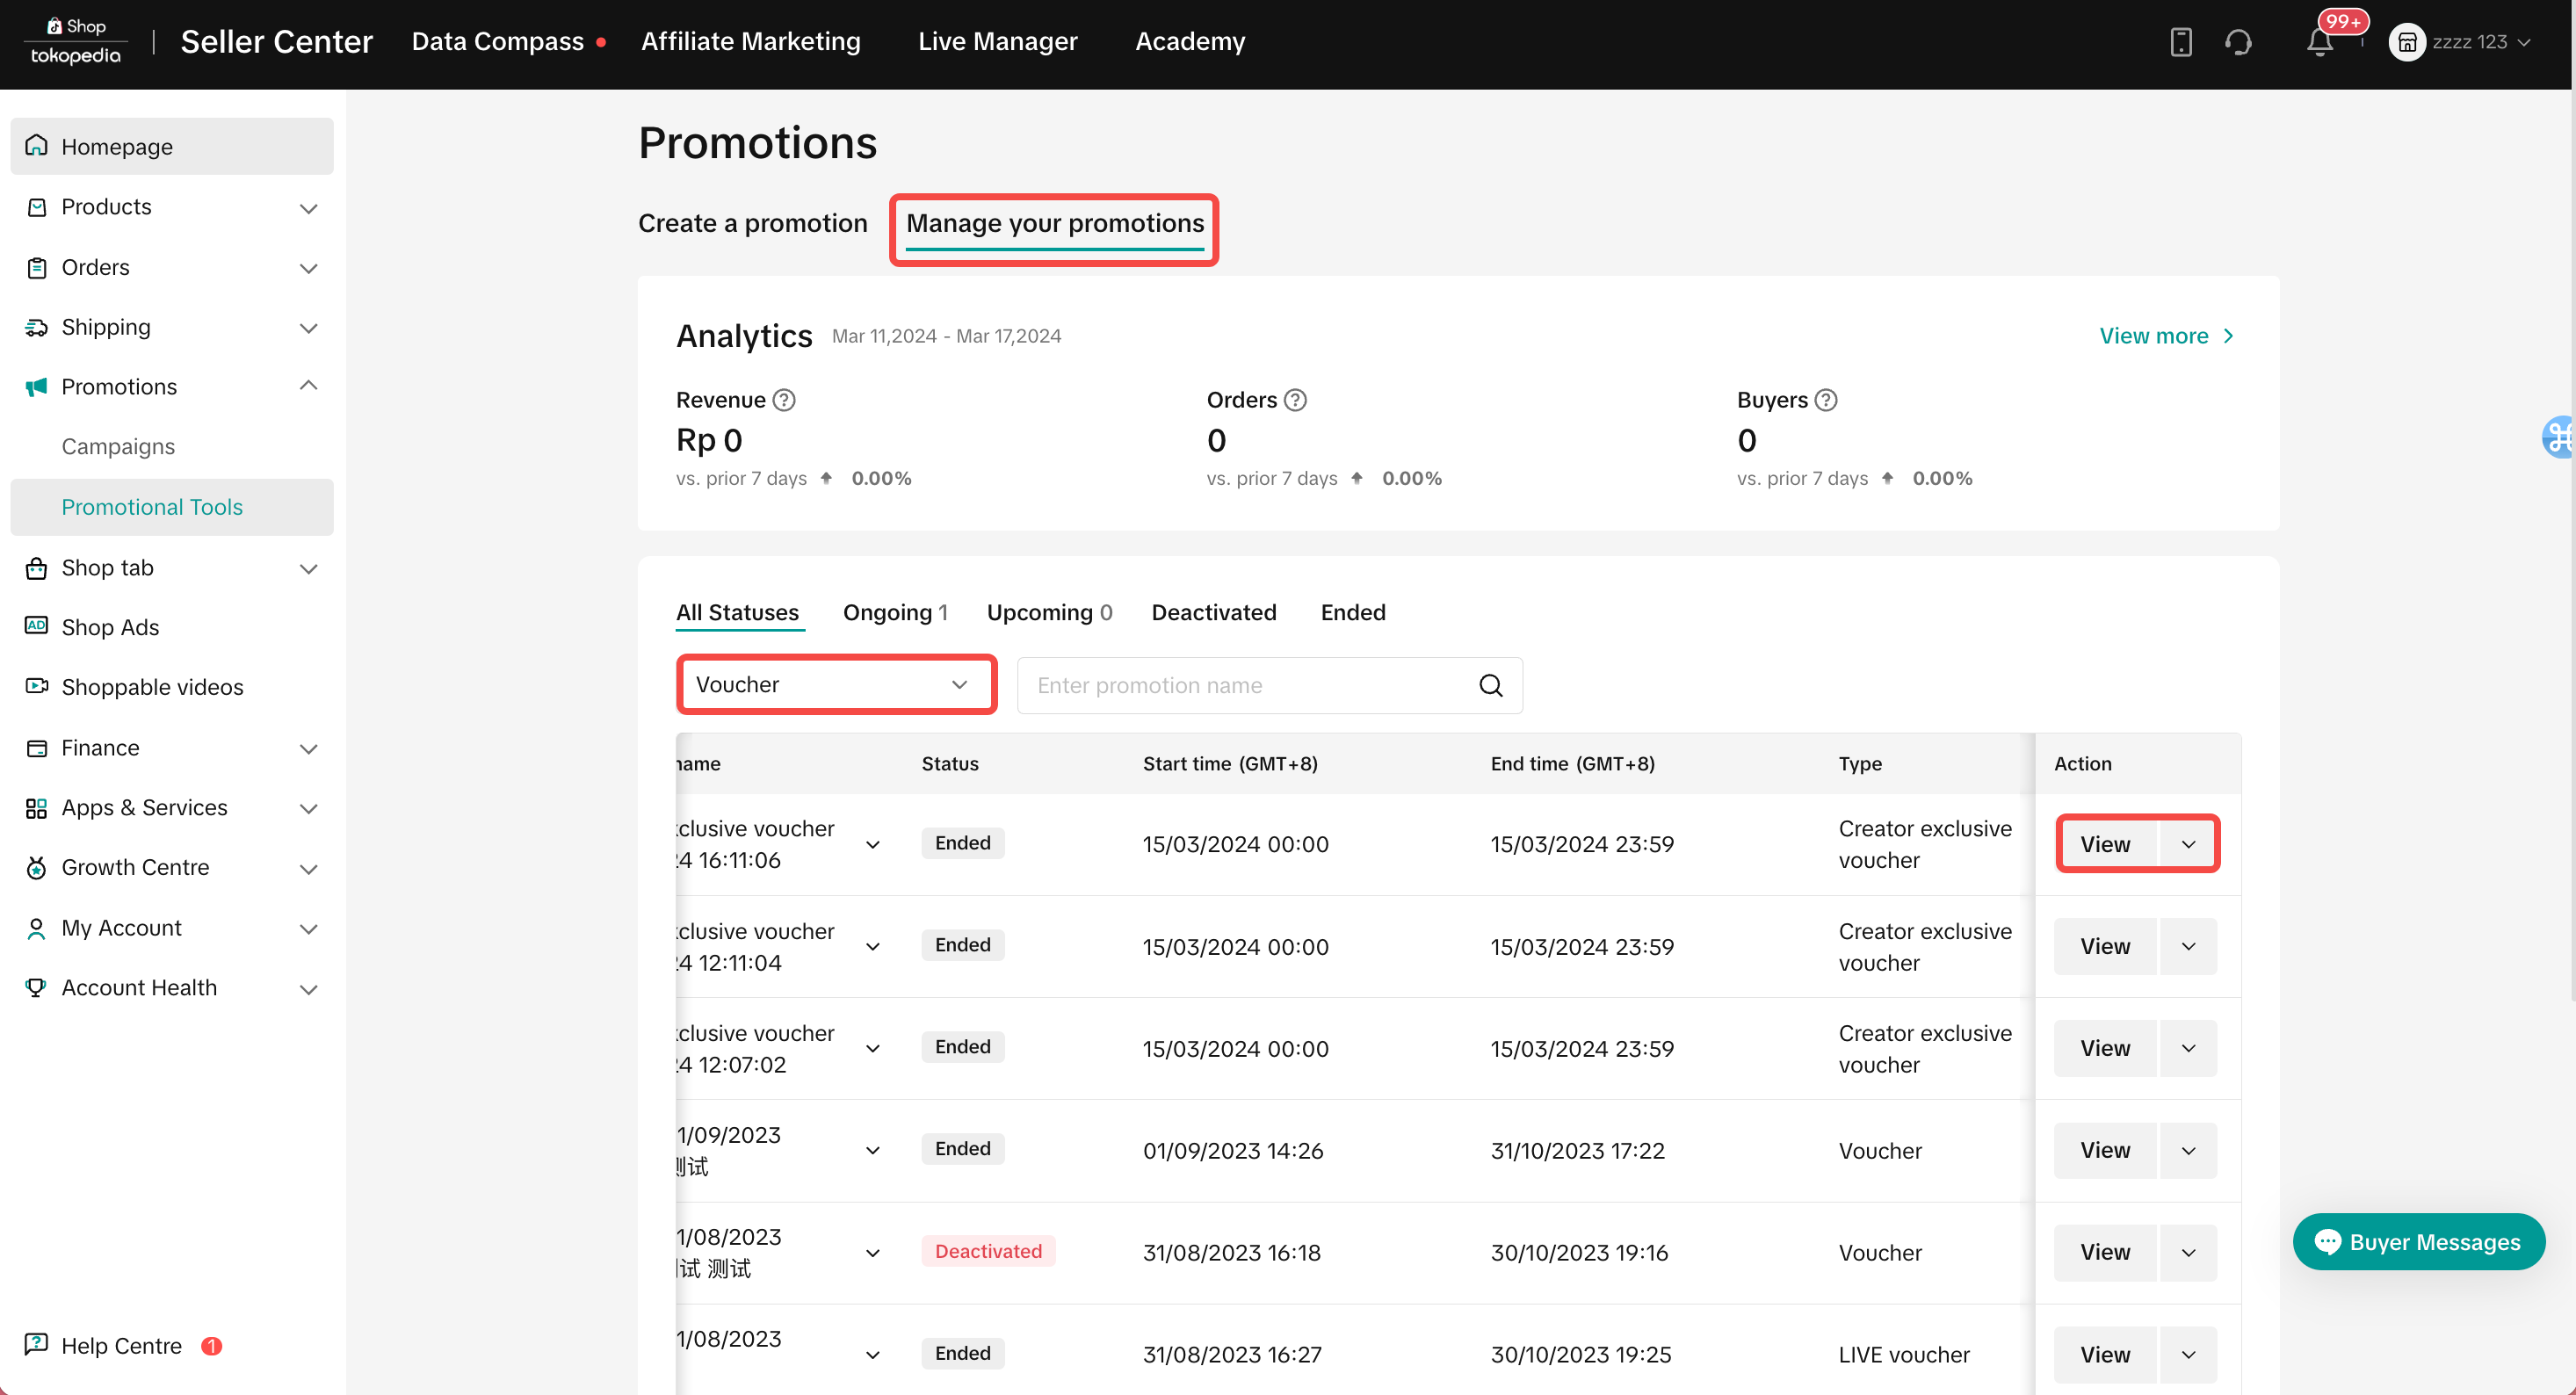This screenshot has width=2576, height=1395.
Task: Click the Buyers help question mark icon
Action: pyautogui.click(x=1826, y=400)
